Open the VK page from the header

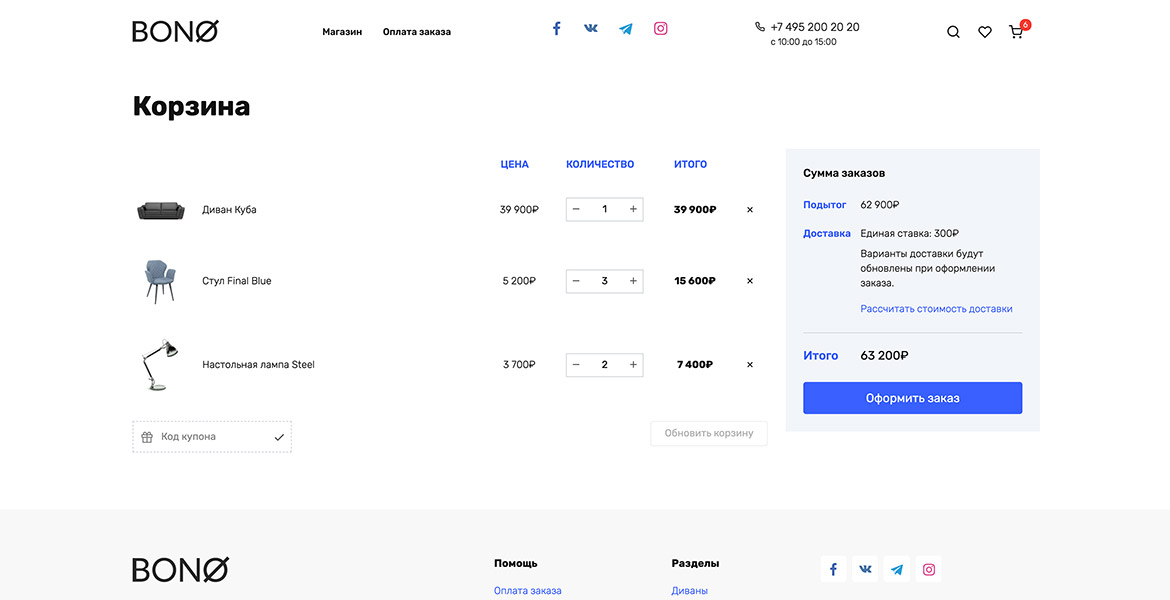pos(591,28)
